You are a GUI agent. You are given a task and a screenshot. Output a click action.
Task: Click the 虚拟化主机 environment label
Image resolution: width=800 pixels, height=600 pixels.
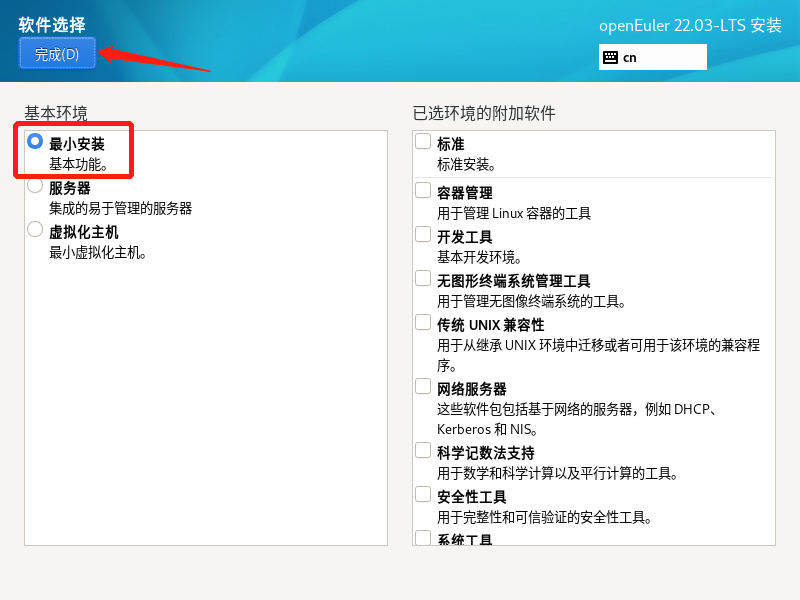tap(84, 232)
